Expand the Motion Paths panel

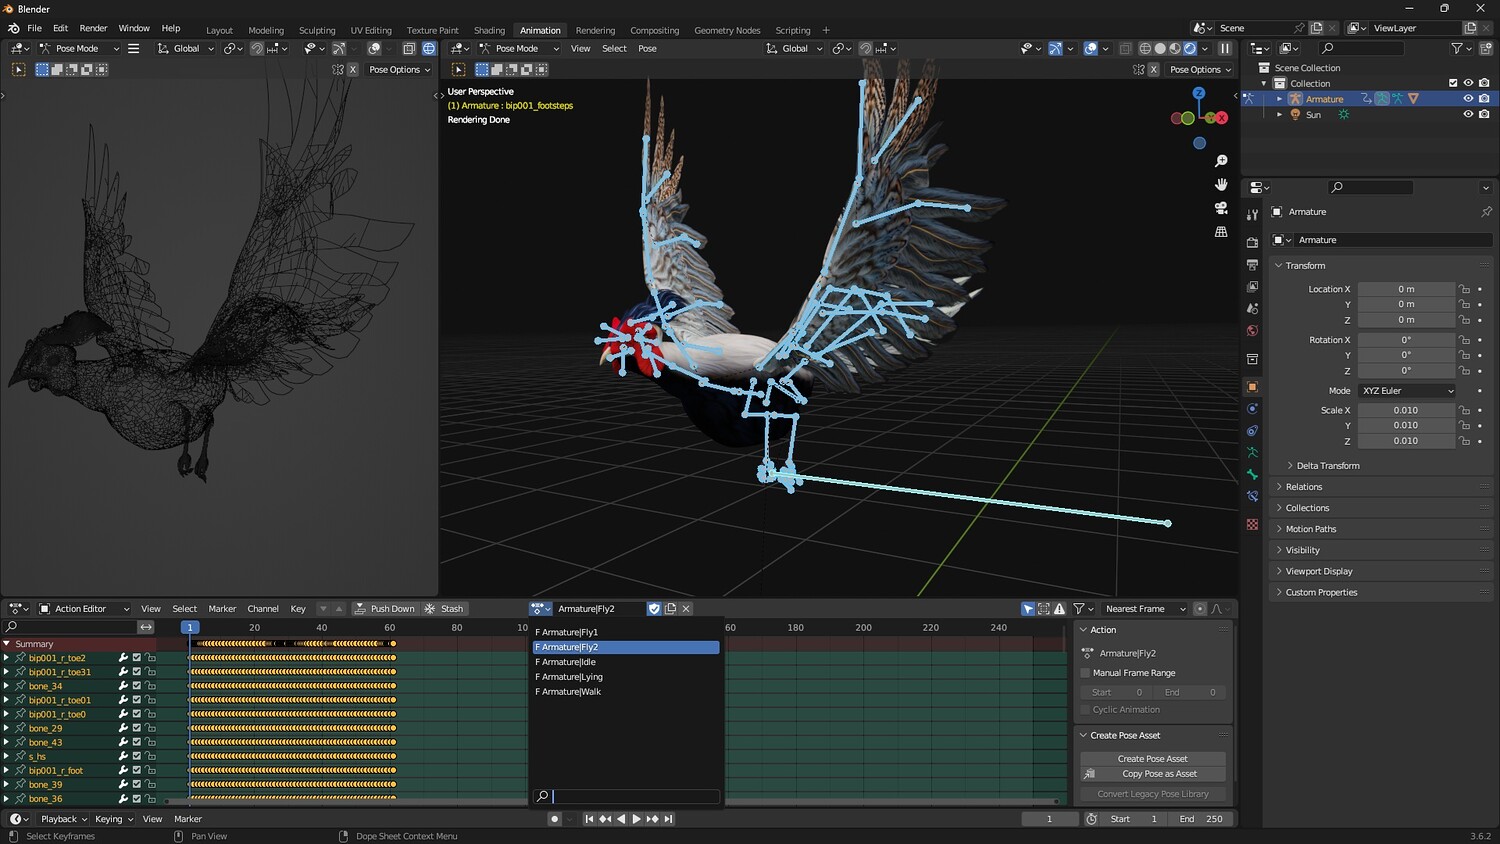pos(1310,529)
